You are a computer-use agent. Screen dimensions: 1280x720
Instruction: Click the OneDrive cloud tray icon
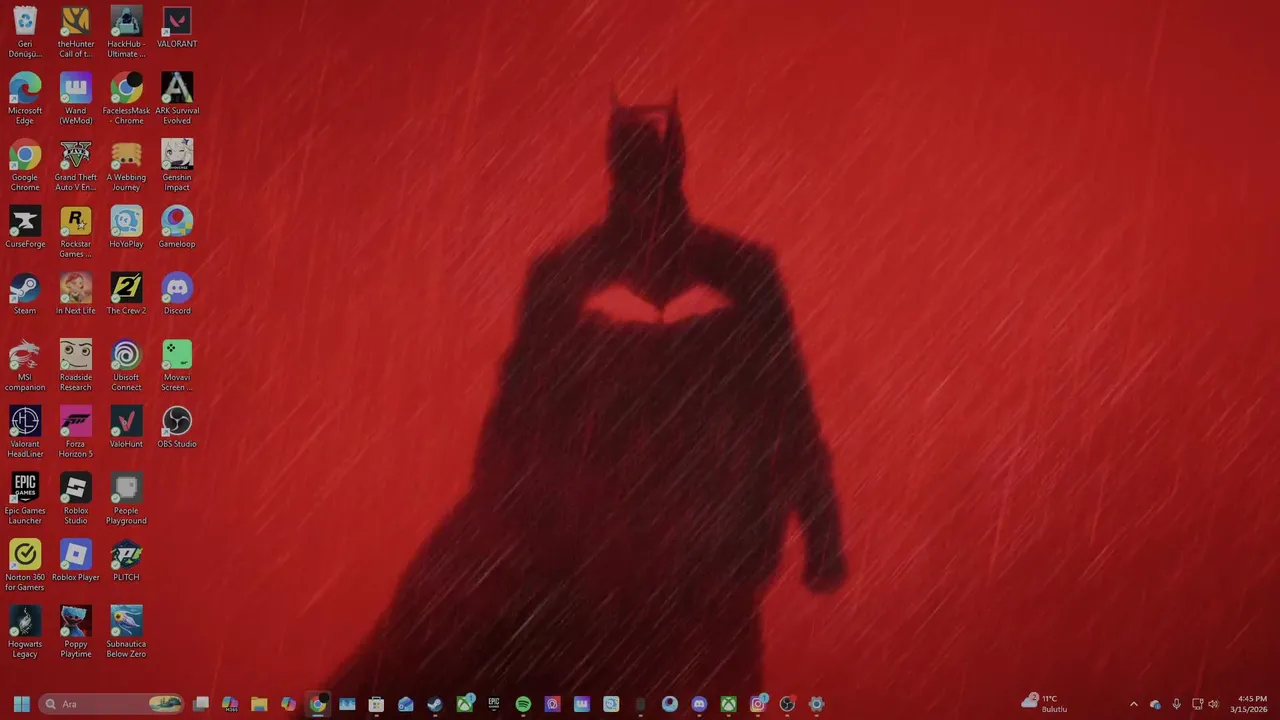tap(1155, 704)
